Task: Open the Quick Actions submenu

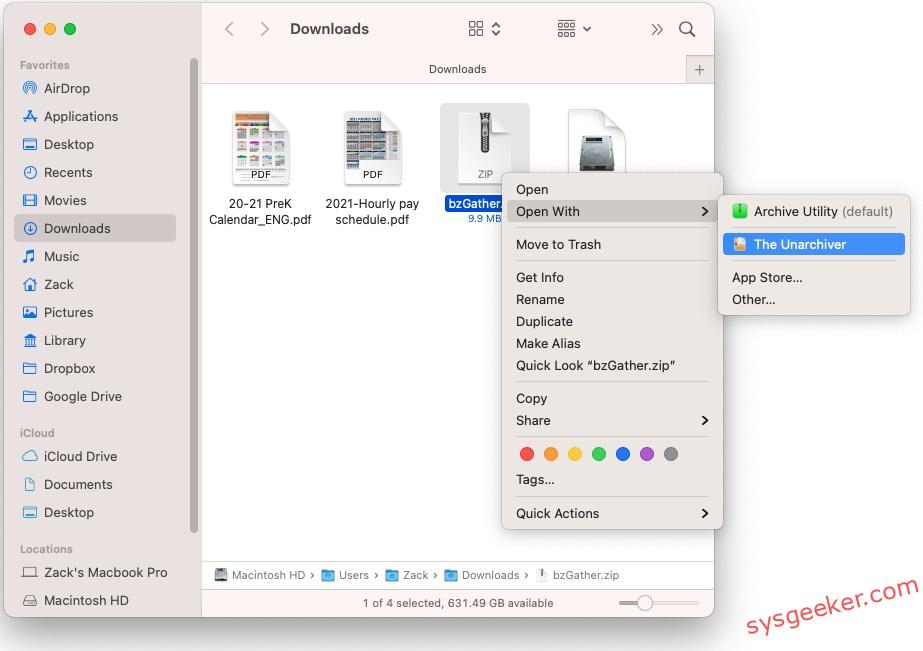Action: tap(558, 513)
